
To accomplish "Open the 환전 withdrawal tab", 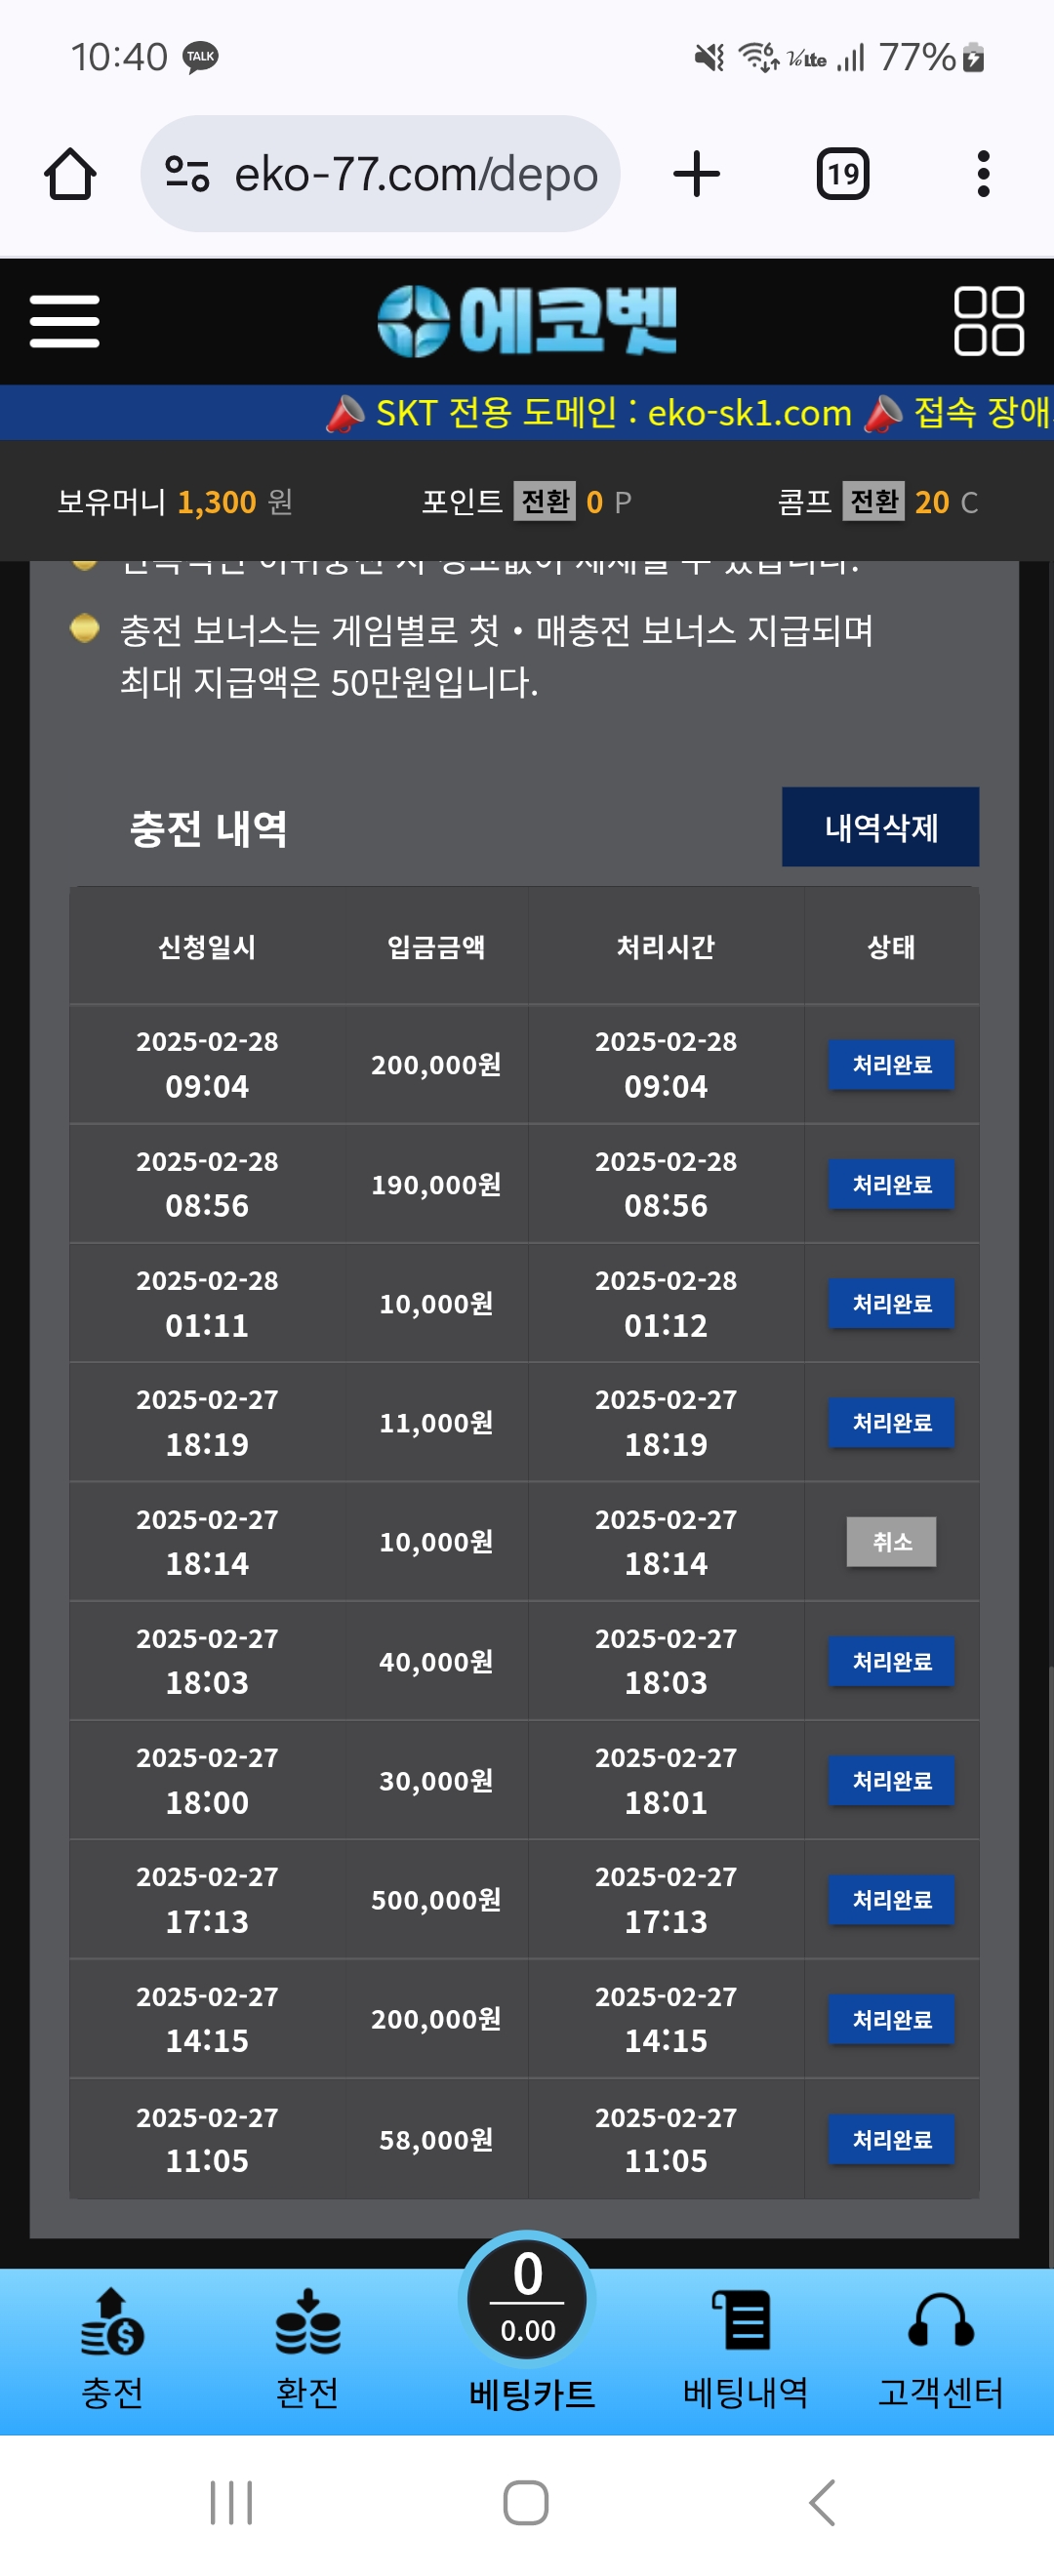I will 307,2350.
